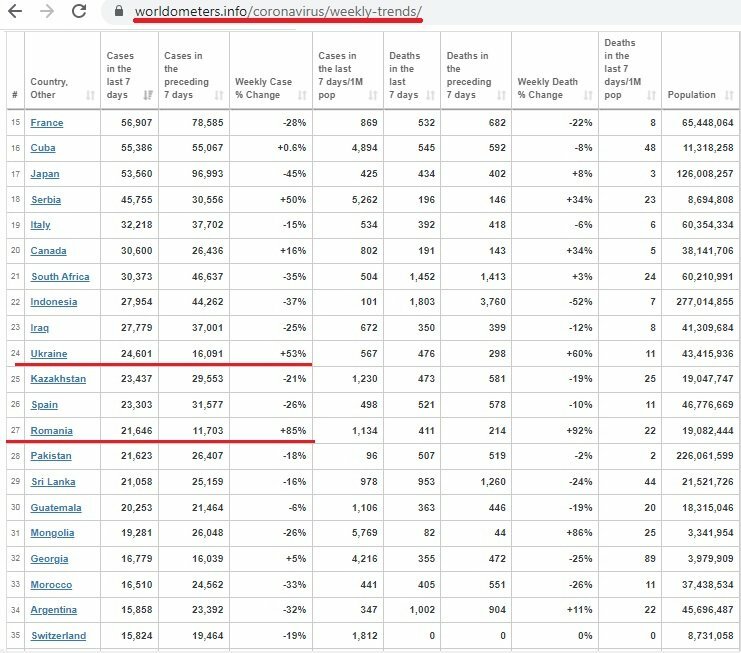Select Canada's population 38,141,706
Screen dimensions: 741x653
707,251
